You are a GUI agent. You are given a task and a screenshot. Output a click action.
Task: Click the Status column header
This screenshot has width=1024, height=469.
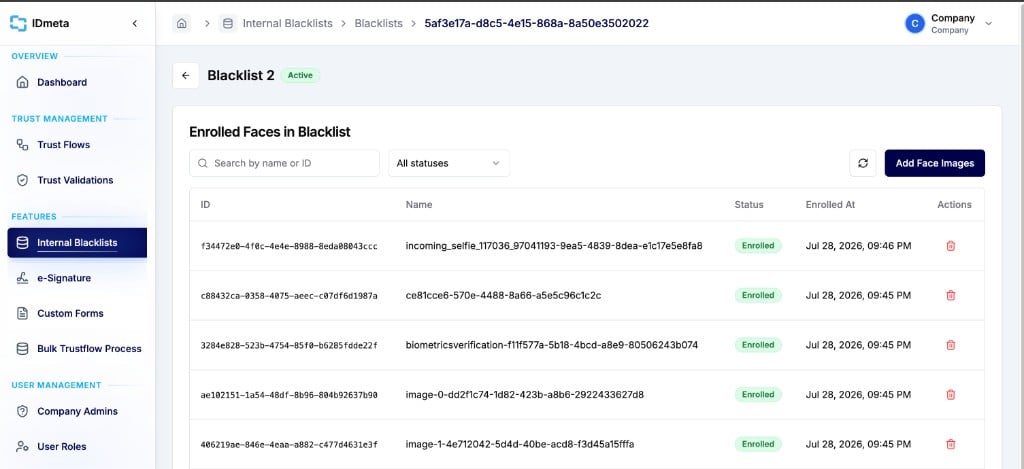(x=748, y=204)
